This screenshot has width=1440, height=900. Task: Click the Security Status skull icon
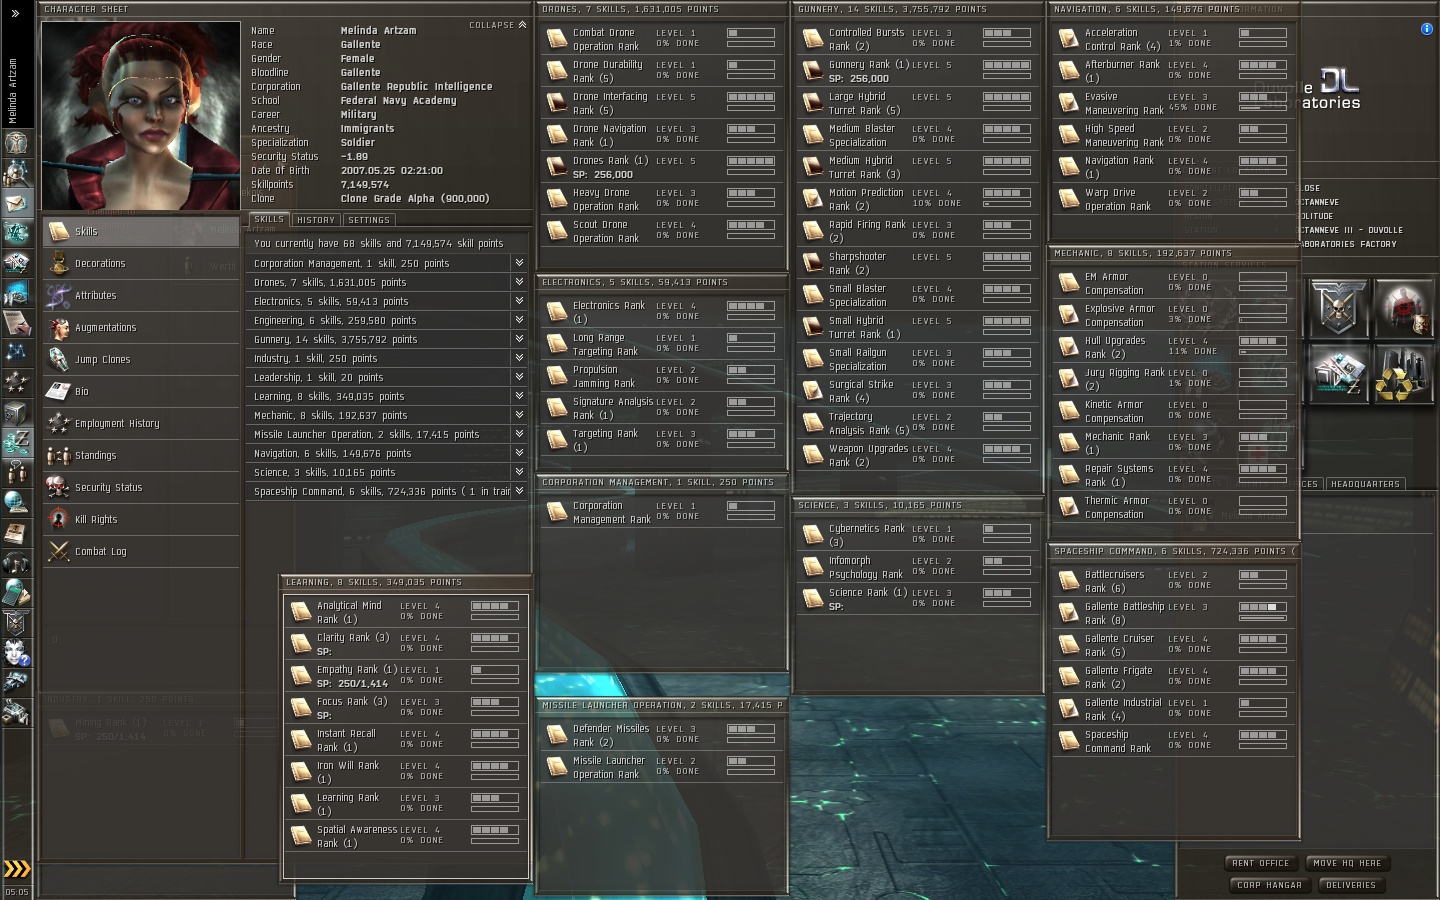tap(59, 488)
